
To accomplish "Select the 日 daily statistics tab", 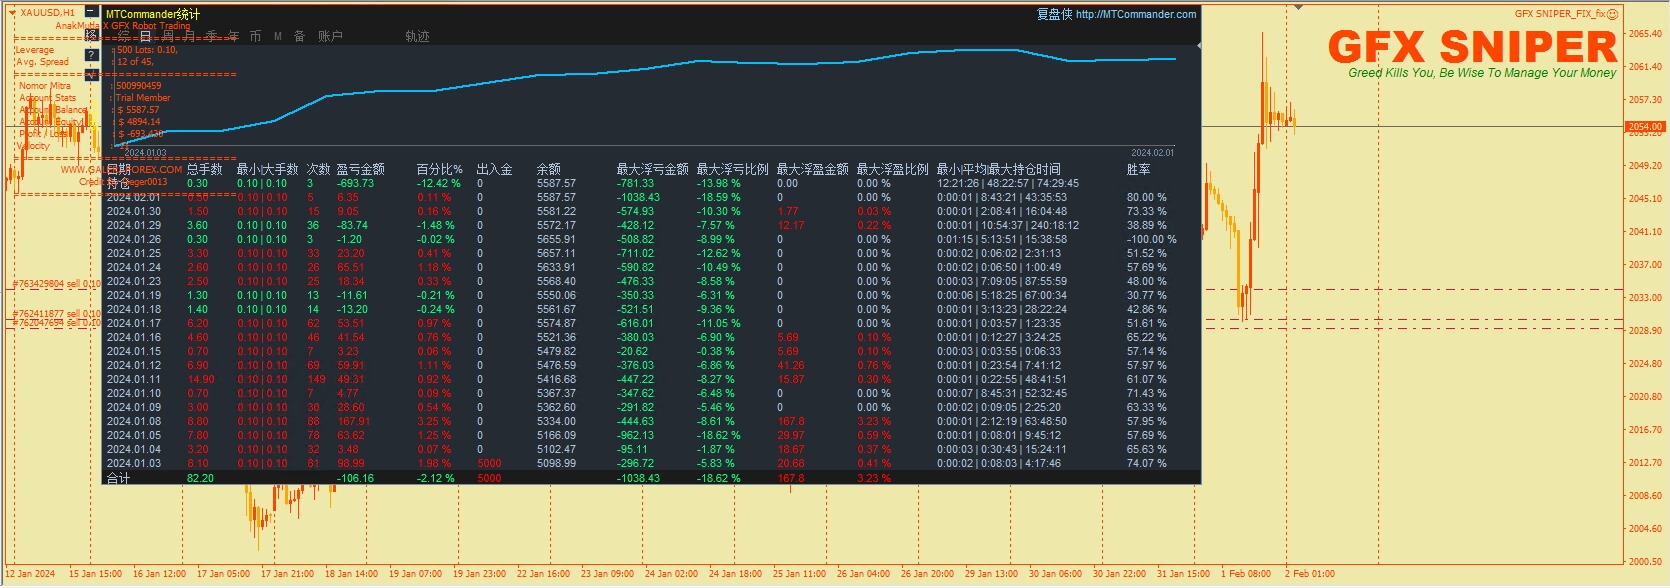I will click(x=145, y=36).
